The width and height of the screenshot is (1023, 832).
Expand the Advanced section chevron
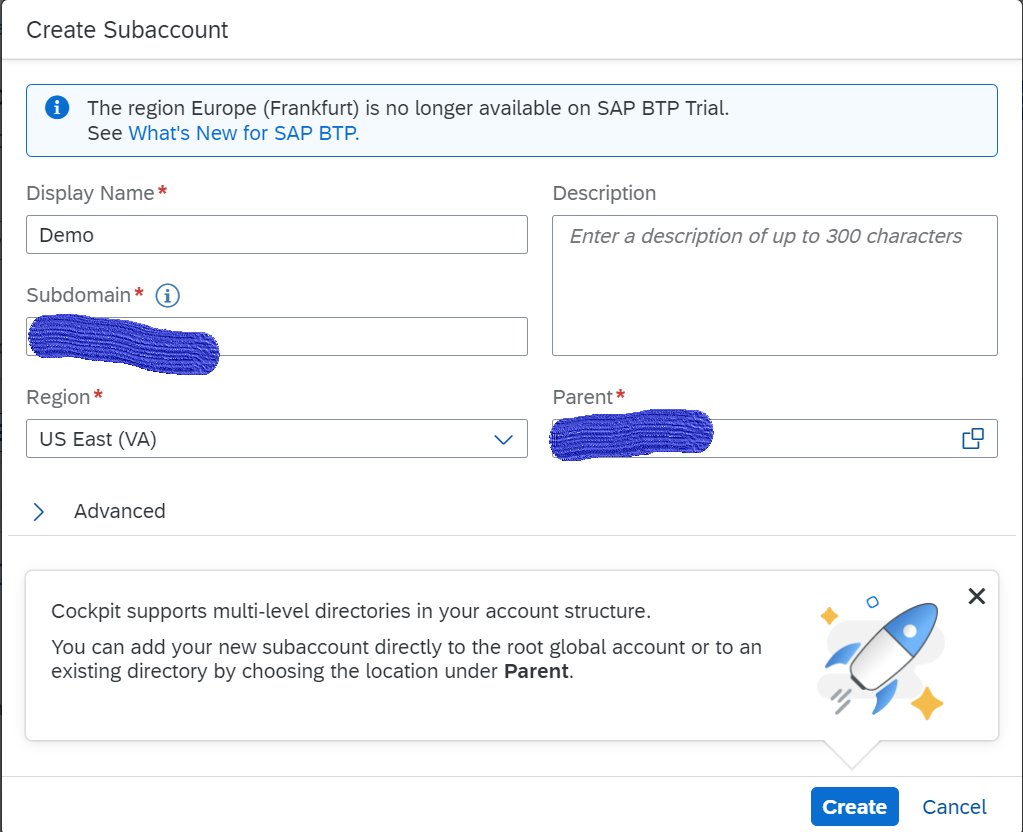[x=38, y=512]
